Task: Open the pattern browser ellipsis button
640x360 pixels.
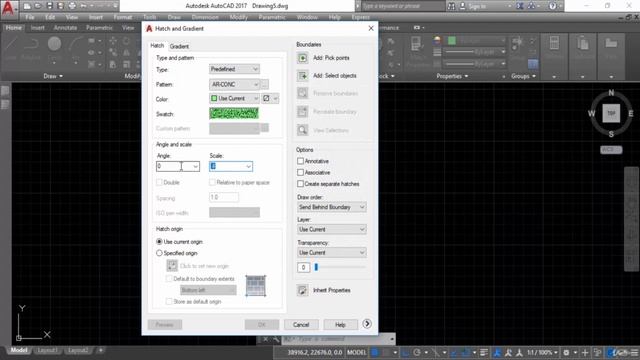Action: (x=264, y=84)
